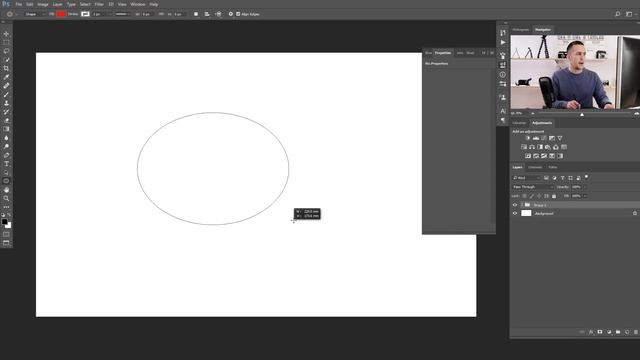Open shape settings gear dropdown

click(231, 14)
